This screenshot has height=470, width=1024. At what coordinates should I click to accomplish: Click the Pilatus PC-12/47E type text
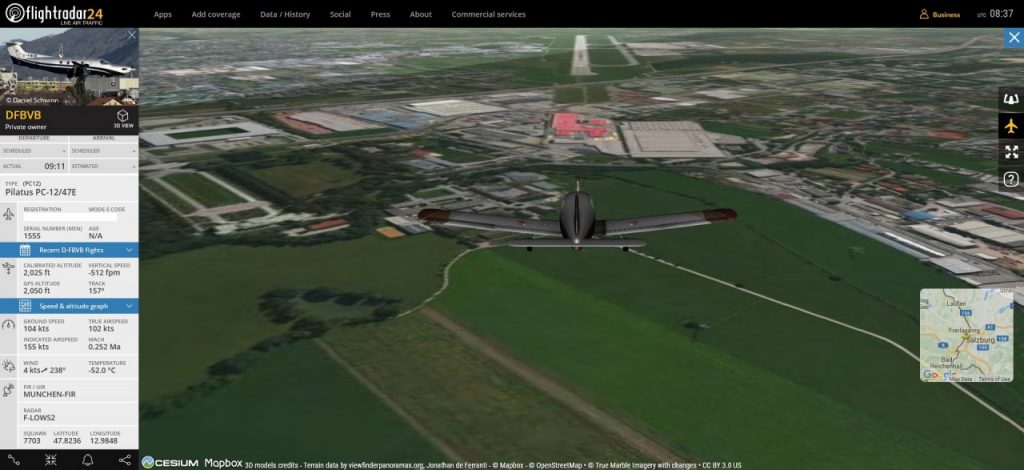click(40, 193)
